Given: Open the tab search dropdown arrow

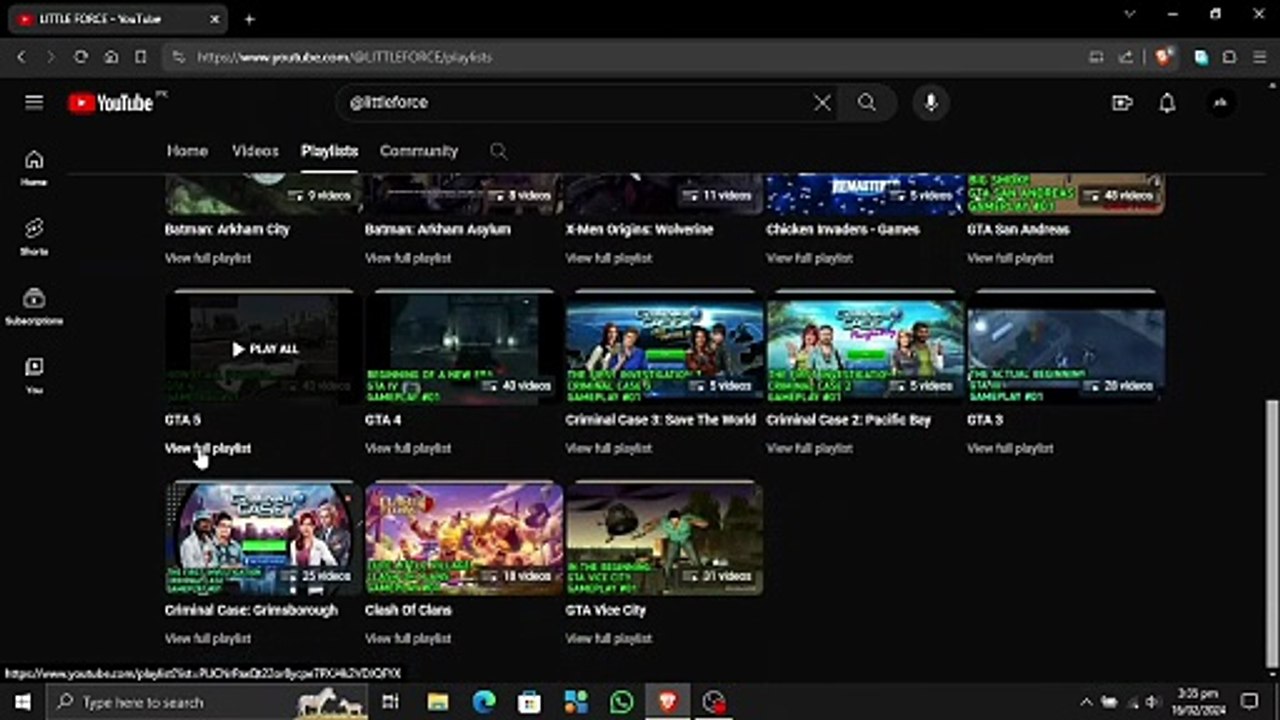Looking at the screenshot, I should (x=1130, y=14).
